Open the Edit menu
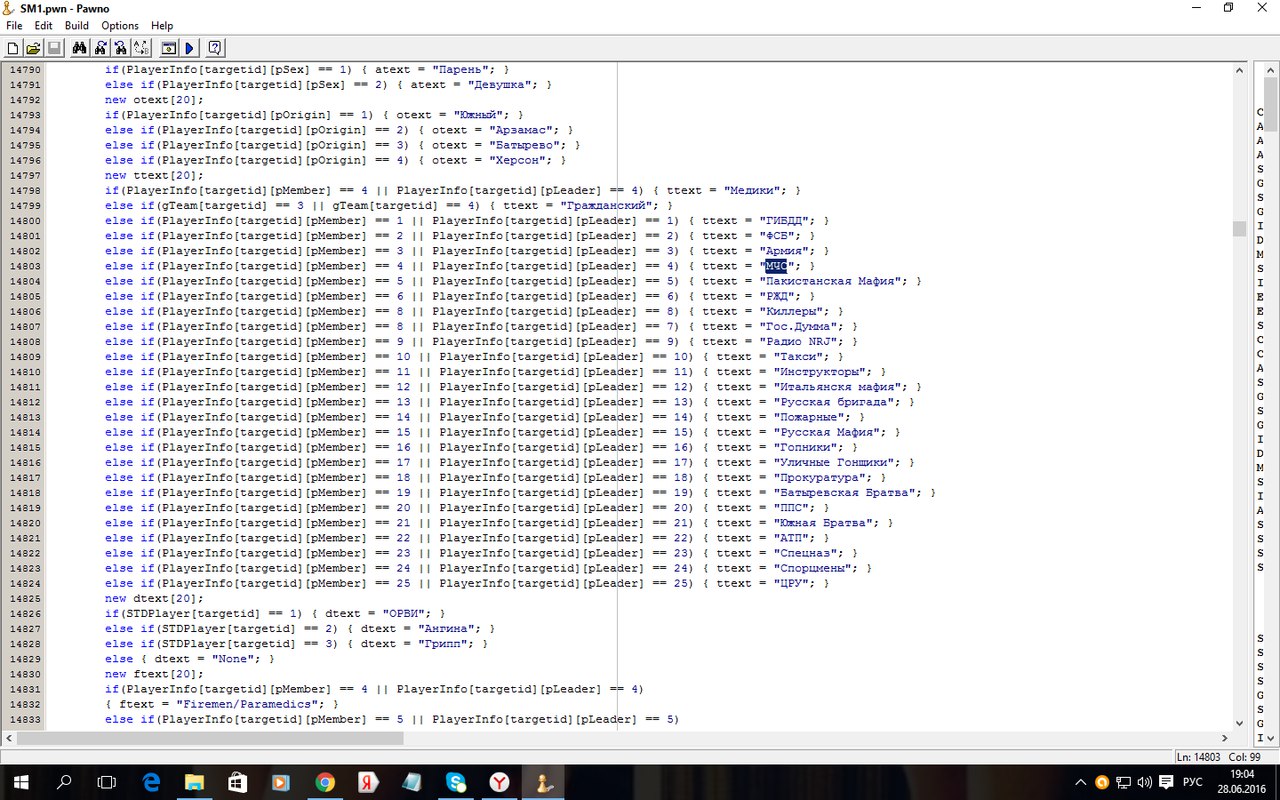The height and width of the screenshot is (800, 1280). 43,25
